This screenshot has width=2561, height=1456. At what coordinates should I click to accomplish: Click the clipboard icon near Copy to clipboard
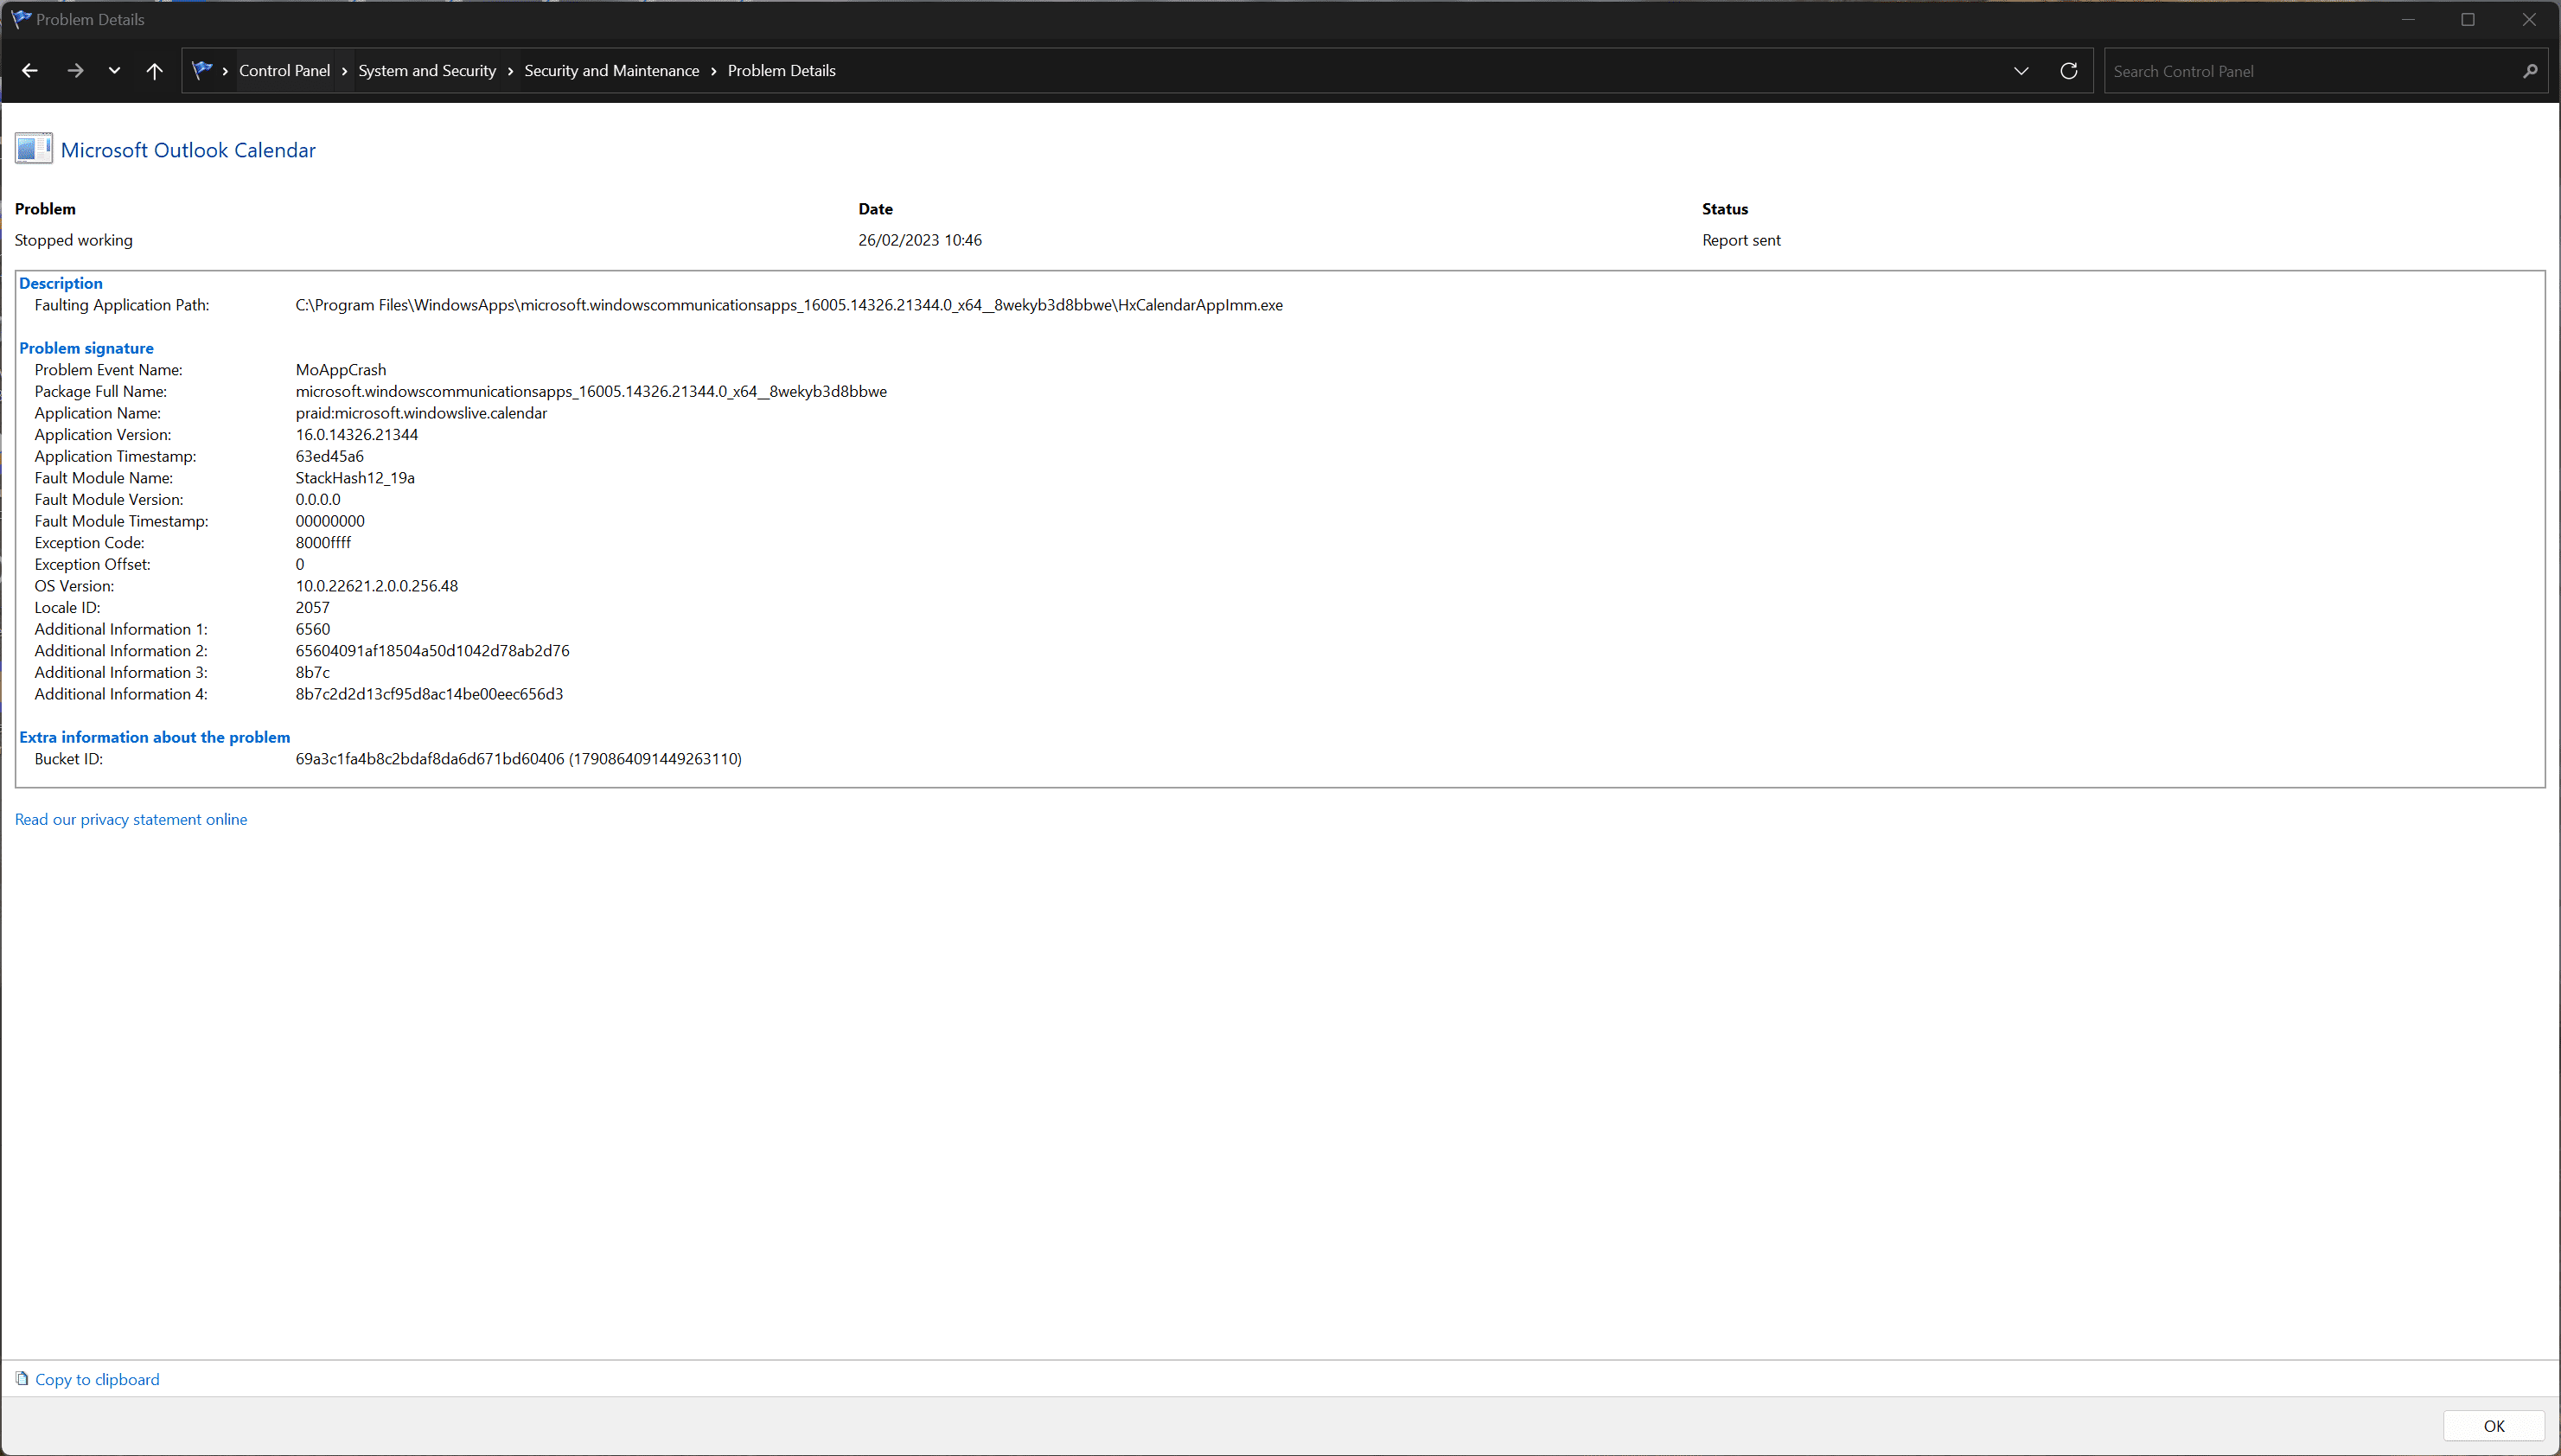point(22,1379)
